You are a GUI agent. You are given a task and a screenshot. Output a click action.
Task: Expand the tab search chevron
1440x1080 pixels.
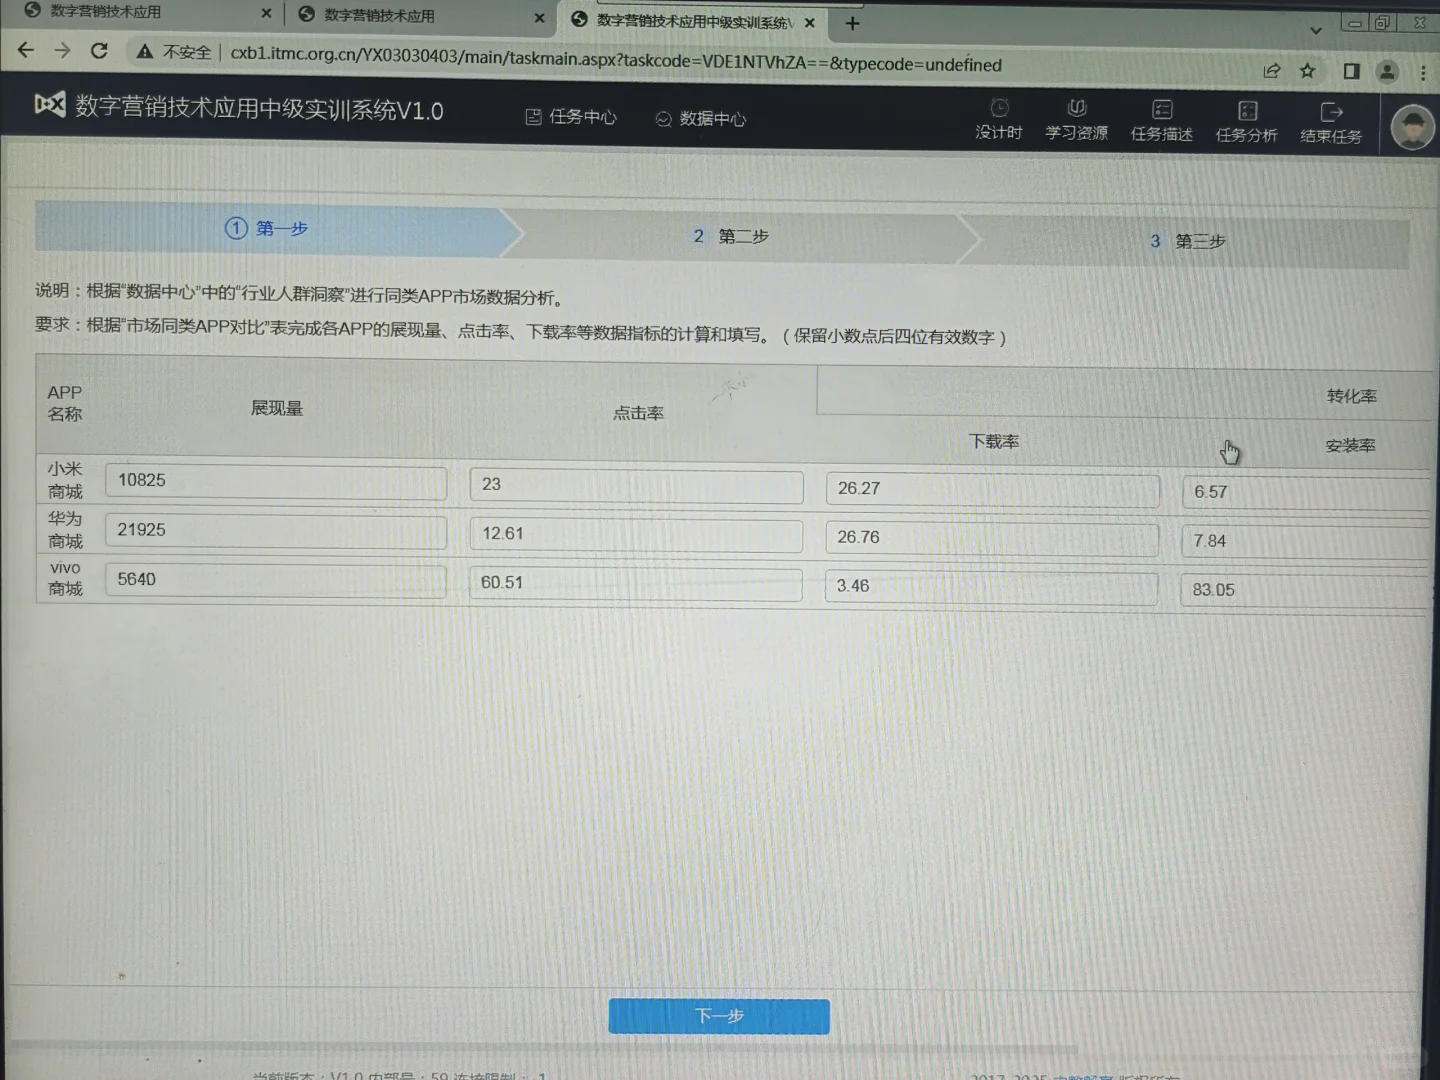1316,30
